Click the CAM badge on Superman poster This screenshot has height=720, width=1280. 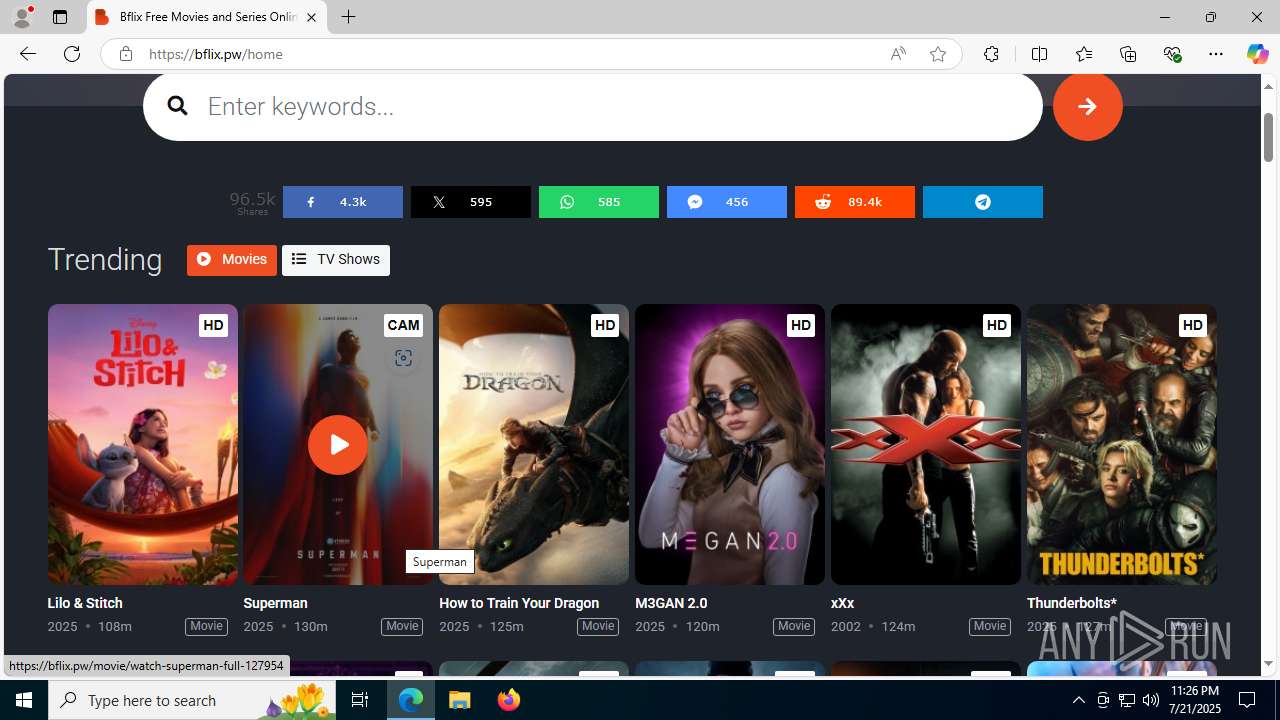pyautogui.click(x=403, y=325)
